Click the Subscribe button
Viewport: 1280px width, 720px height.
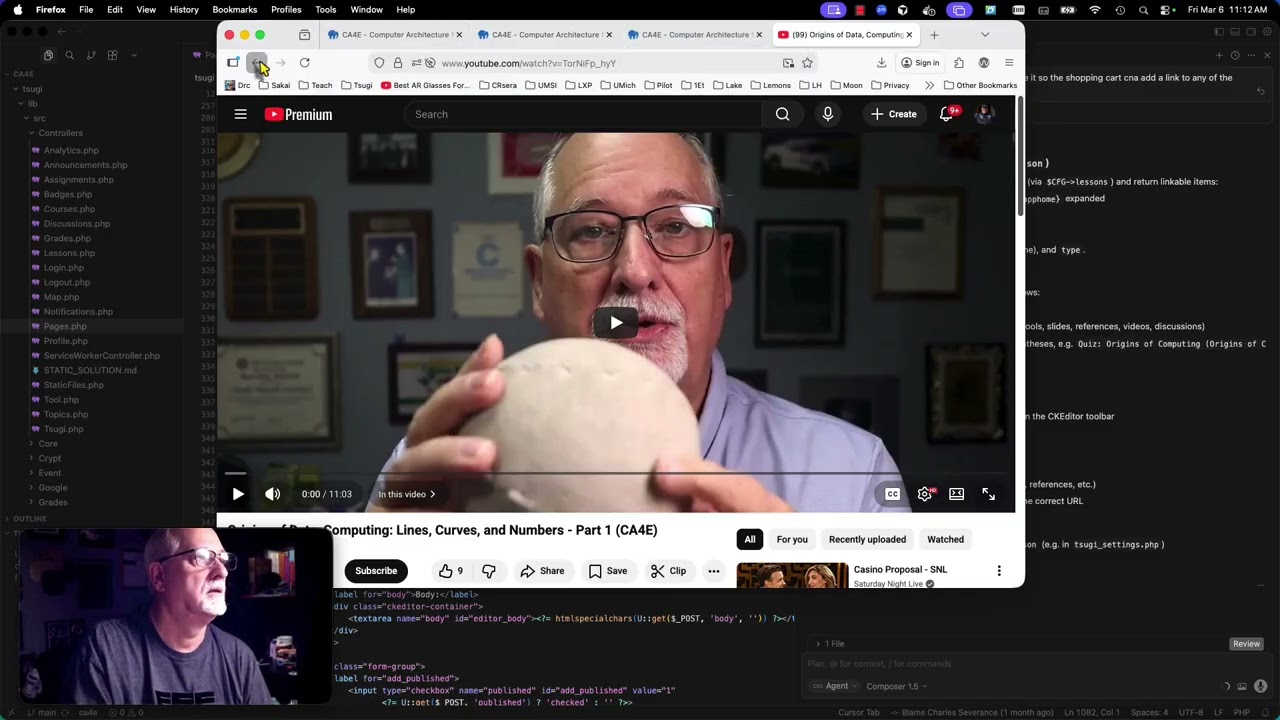point(376,571)
